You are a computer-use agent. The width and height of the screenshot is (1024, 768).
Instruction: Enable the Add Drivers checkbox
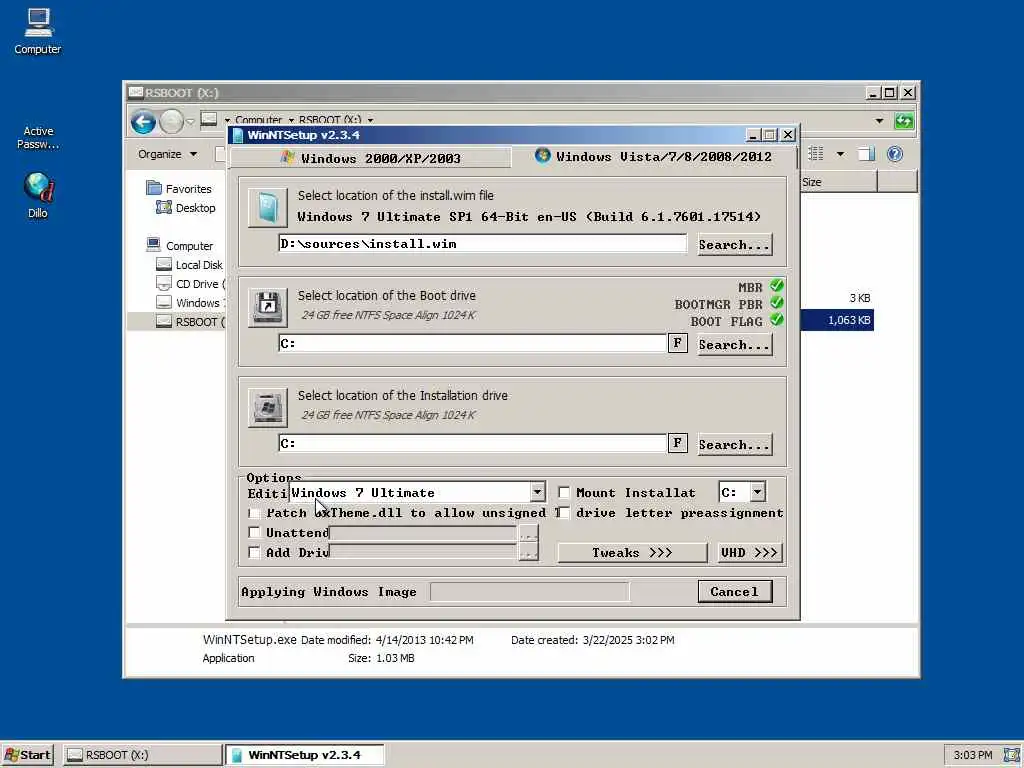(255, 552)
